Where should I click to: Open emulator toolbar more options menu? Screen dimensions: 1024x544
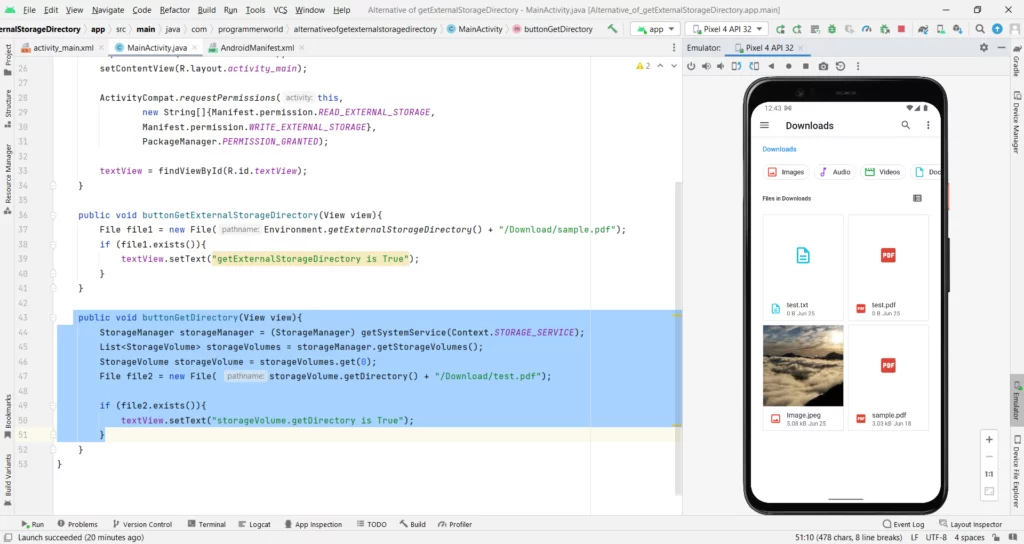point(857,66)
